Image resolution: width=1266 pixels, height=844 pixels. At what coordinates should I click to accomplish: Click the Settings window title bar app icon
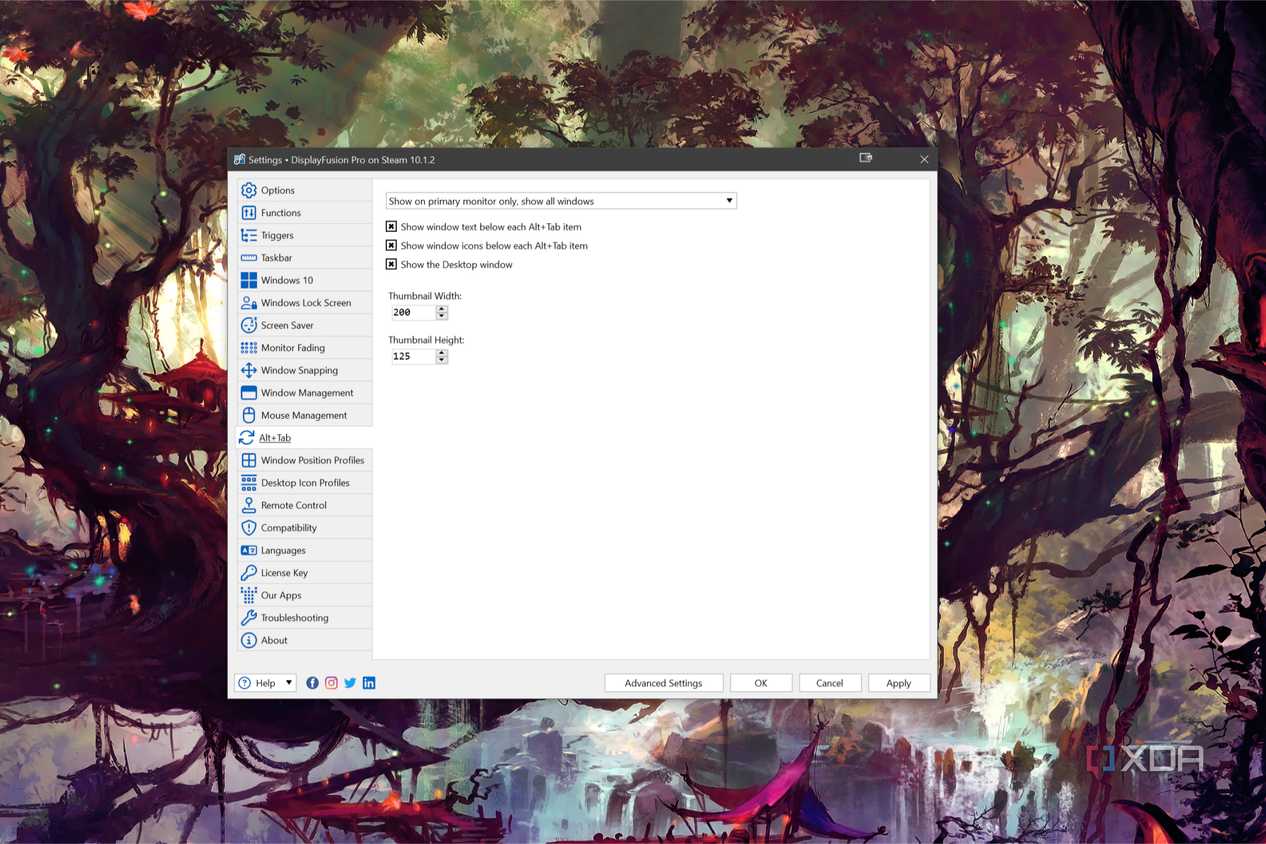240,159
